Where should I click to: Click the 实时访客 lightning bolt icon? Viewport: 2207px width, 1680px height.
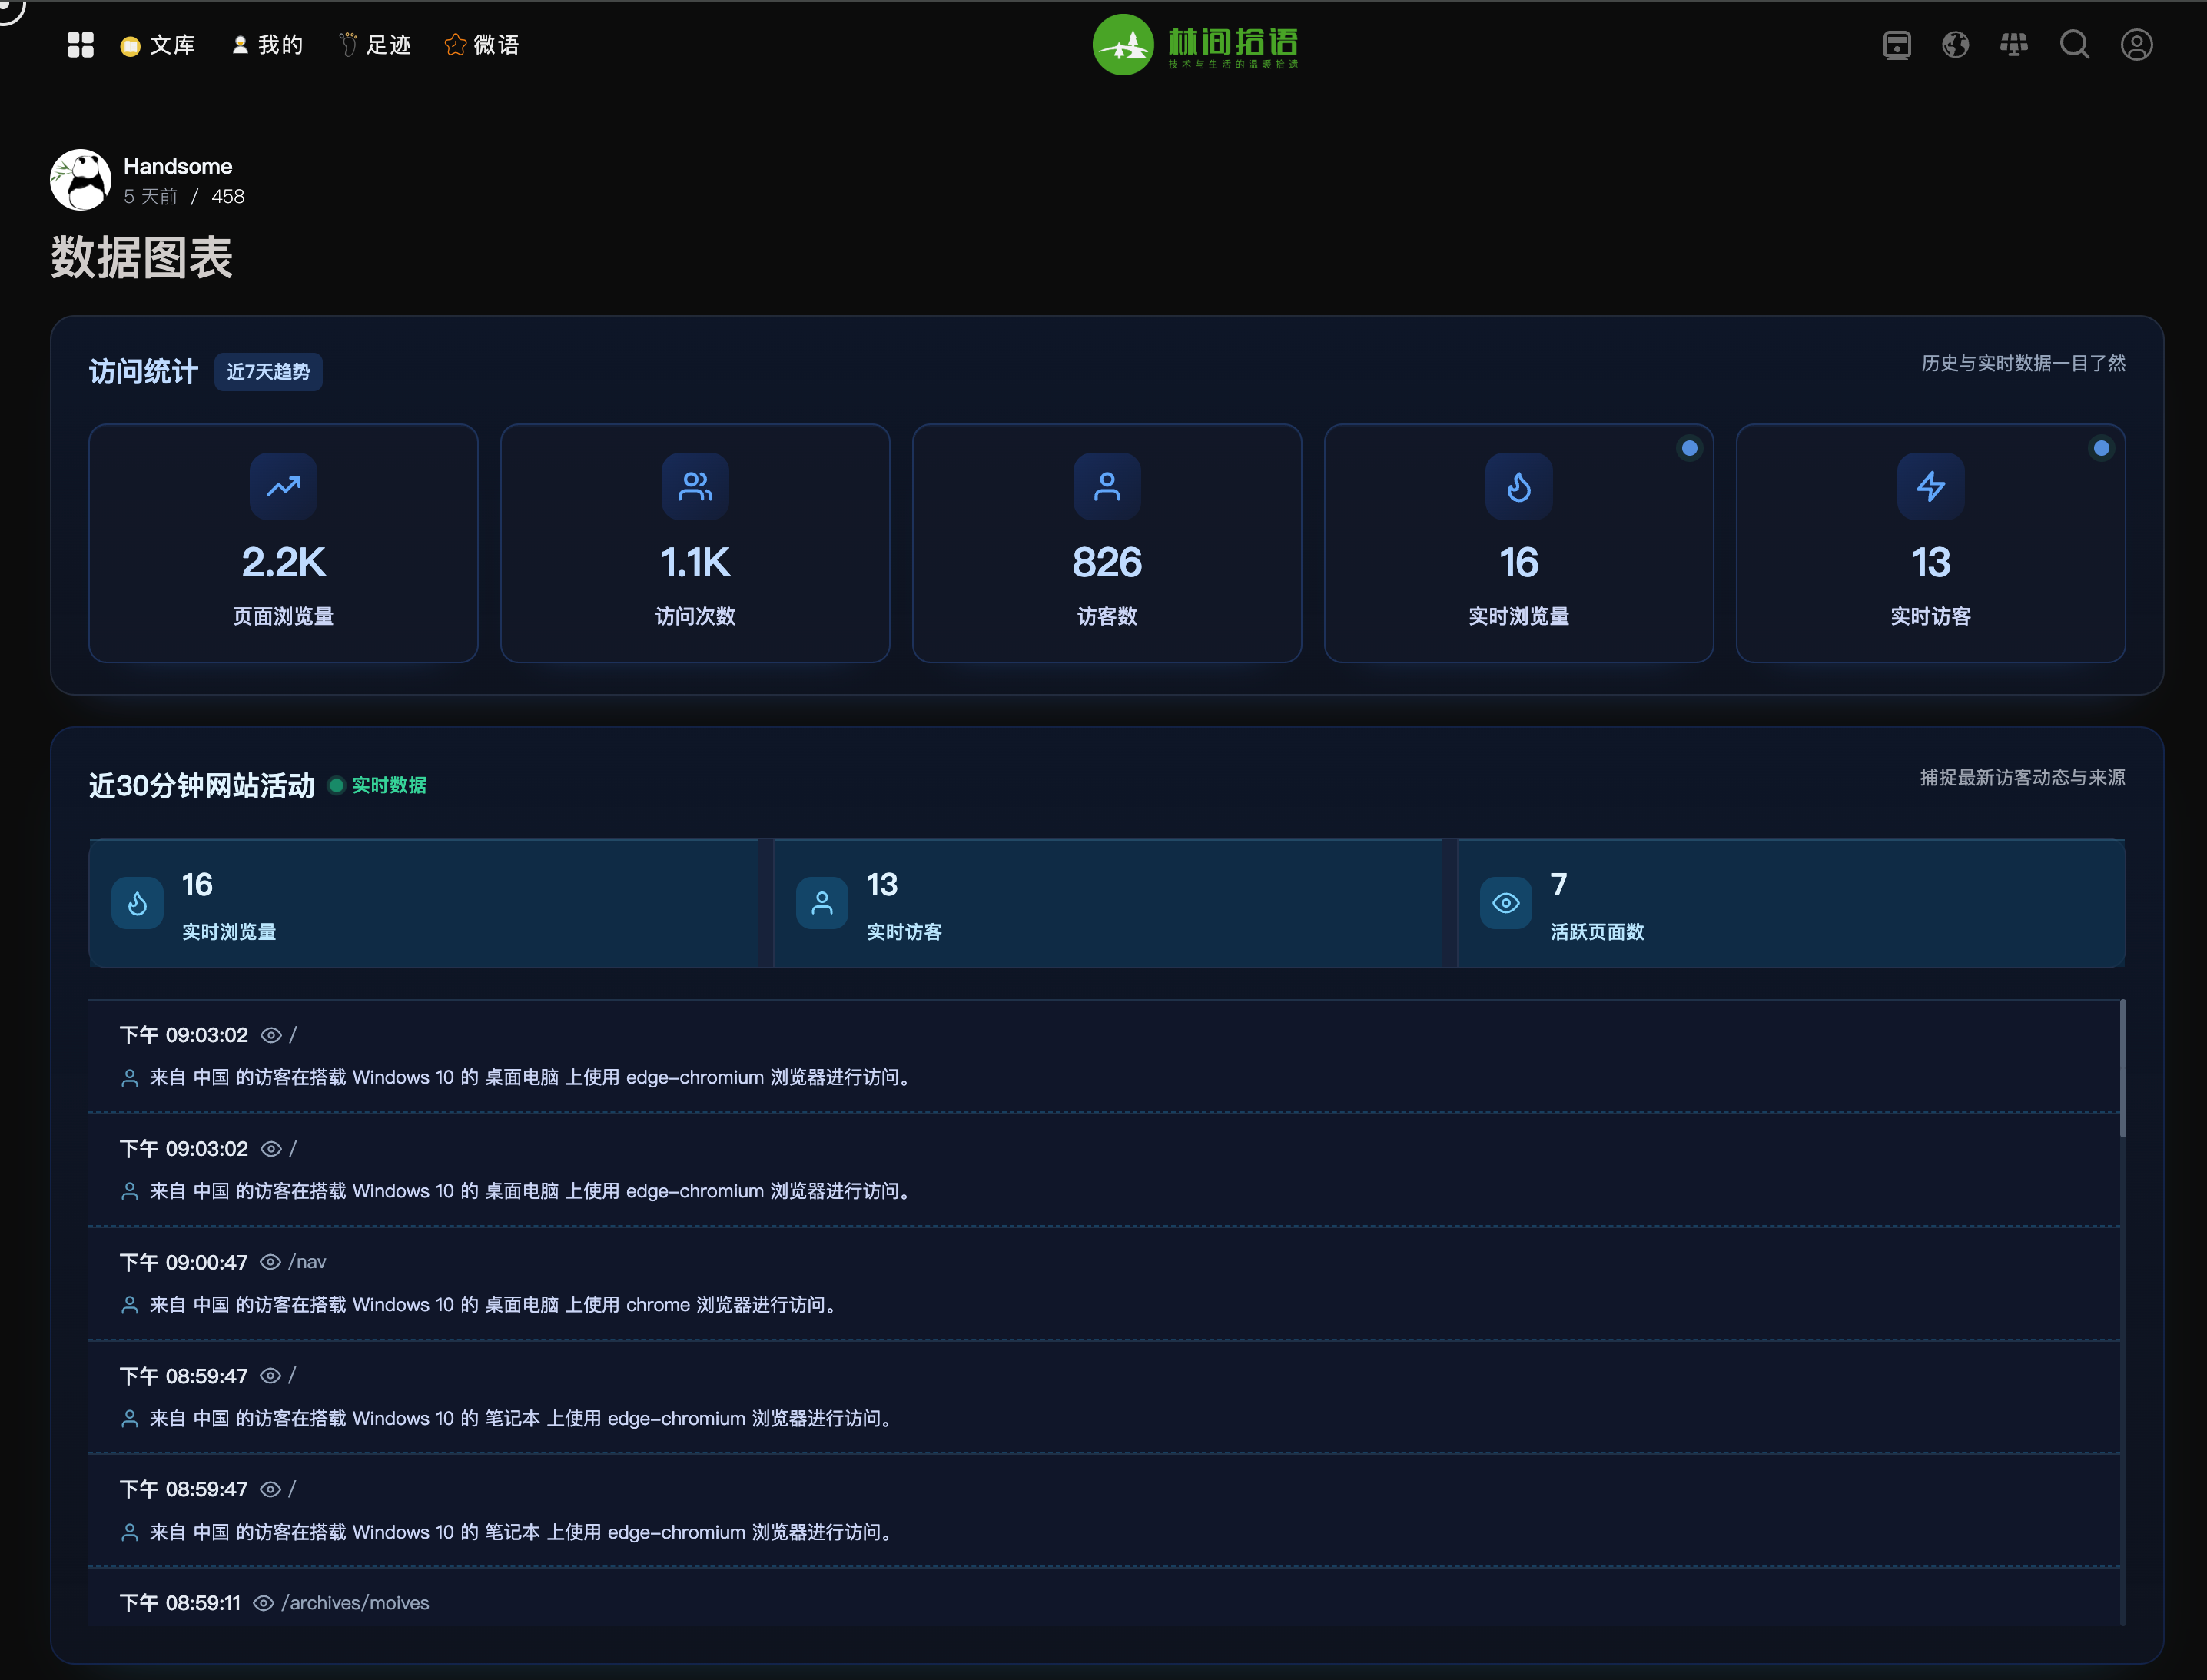[x=1930, y=487]
